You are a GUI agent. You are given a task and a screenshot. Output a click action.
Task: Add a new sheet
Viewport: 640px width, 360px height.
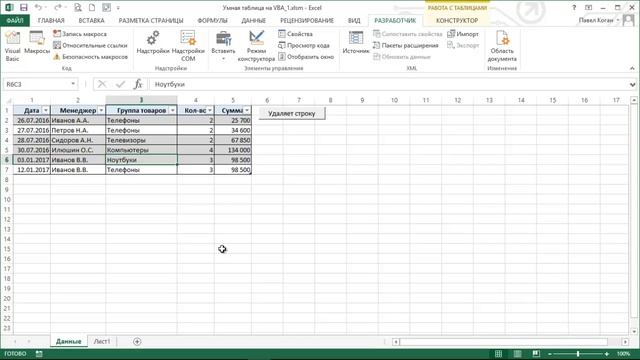pos(137,341)
